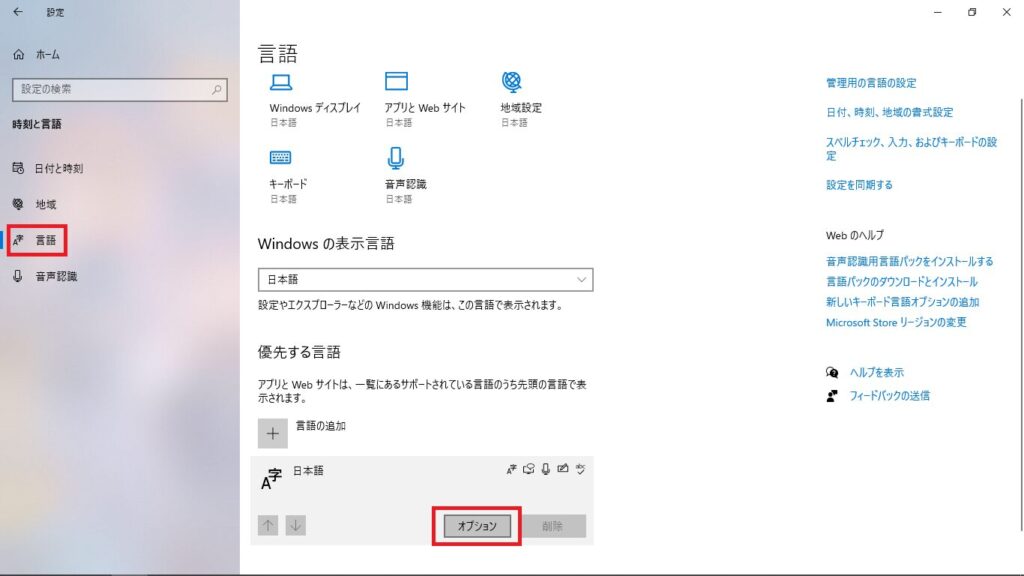Click the 言語の追加 label

(x=321, y=426)
